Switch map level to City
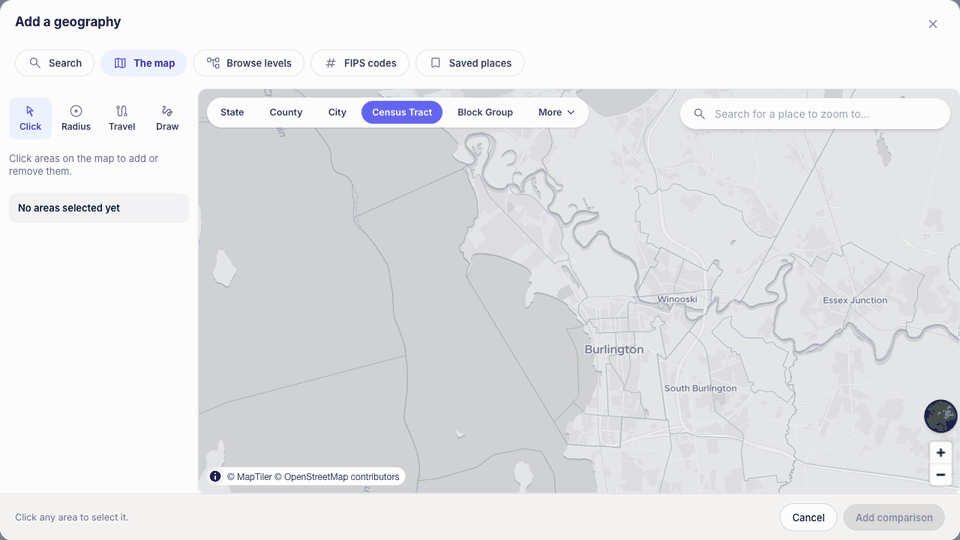960x540 pixels. tap(337, 112)
